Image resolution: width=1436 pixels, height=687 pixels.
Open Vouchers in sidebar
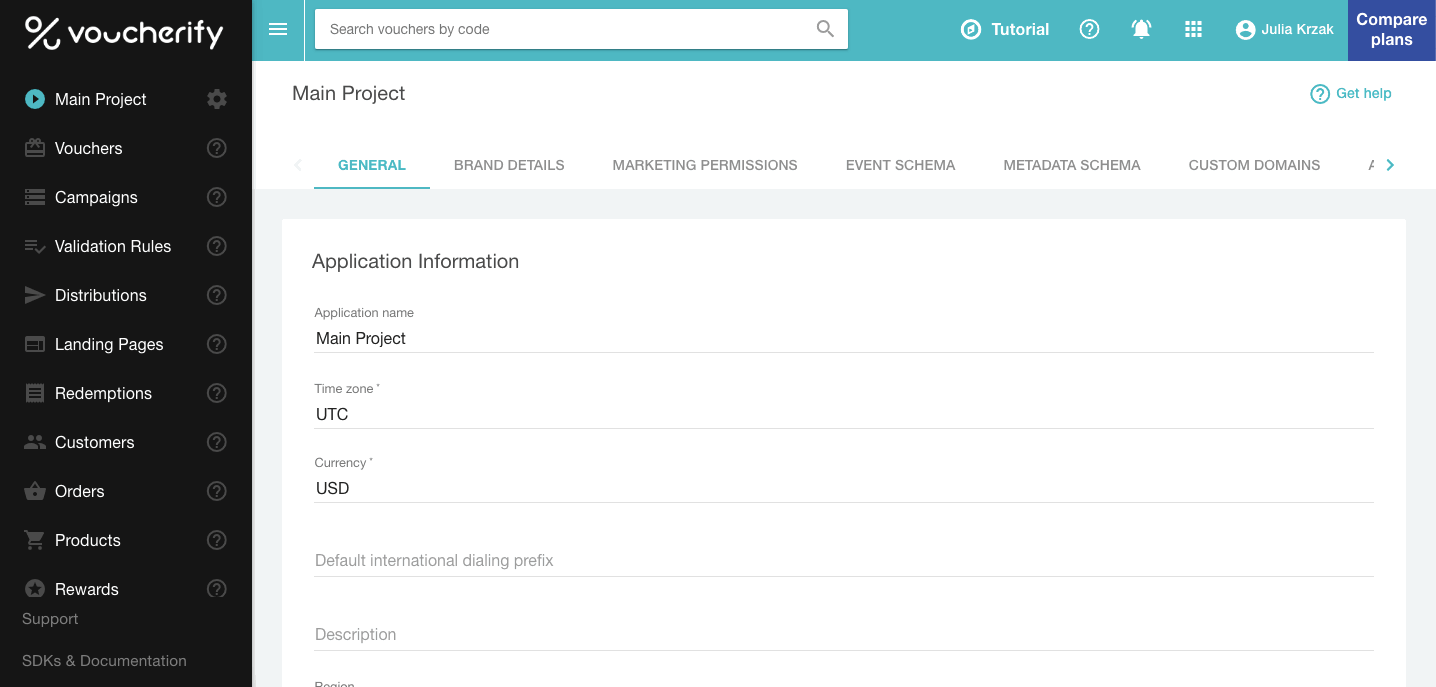(x=88, y=148)
